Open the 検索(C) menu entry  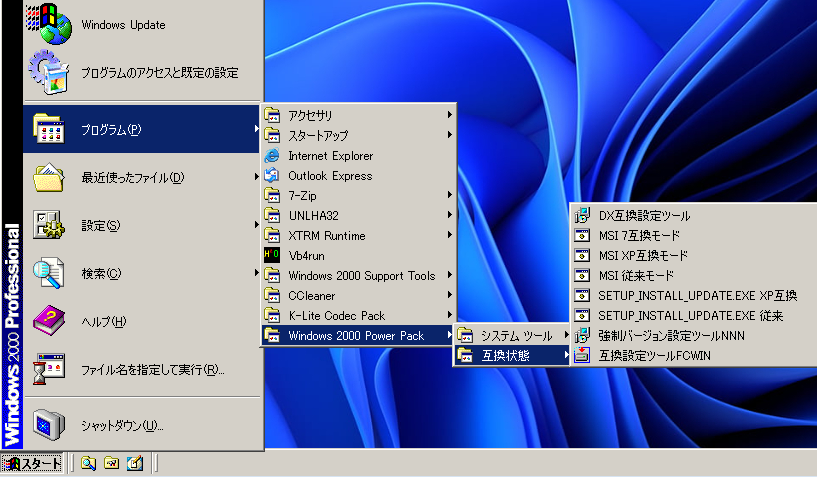pos(142,273)
